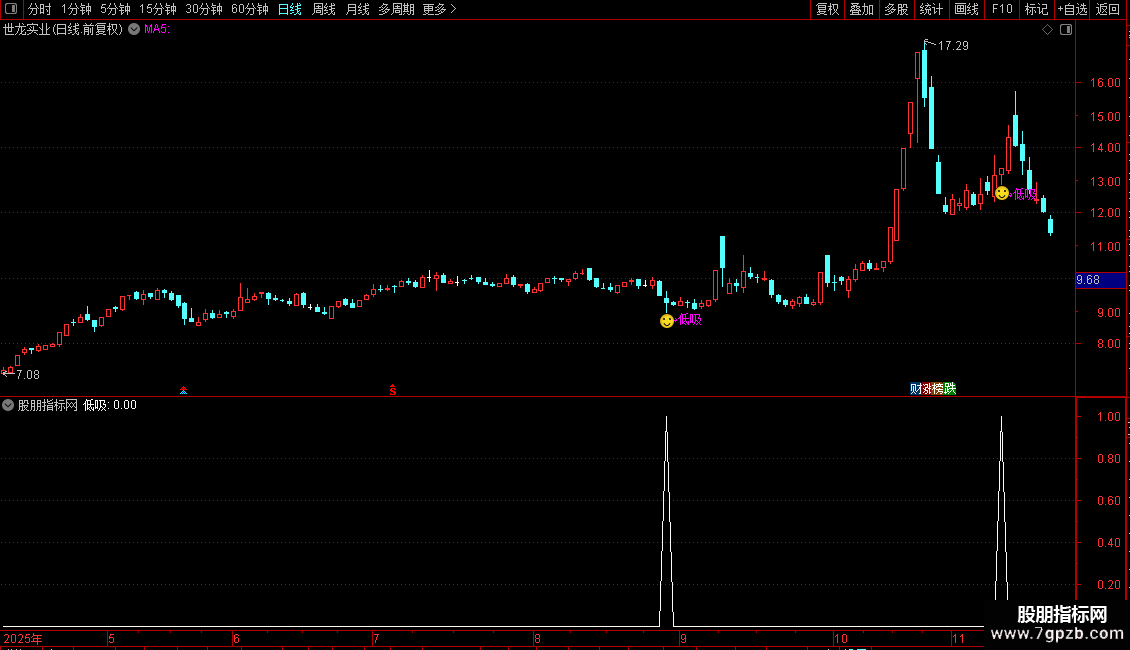1130x650 pixels.
Task: Open sub-chart indicator dropdown beside 股朋指标网
Action: pyautogui.click(x=8, y=405)
